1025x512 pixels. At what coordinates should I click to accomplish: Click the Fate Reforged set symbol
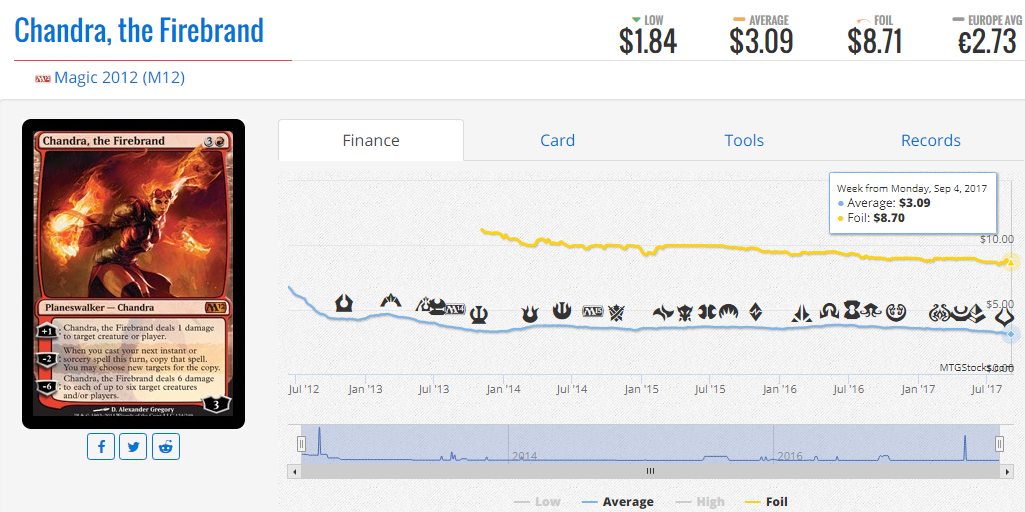664,312
